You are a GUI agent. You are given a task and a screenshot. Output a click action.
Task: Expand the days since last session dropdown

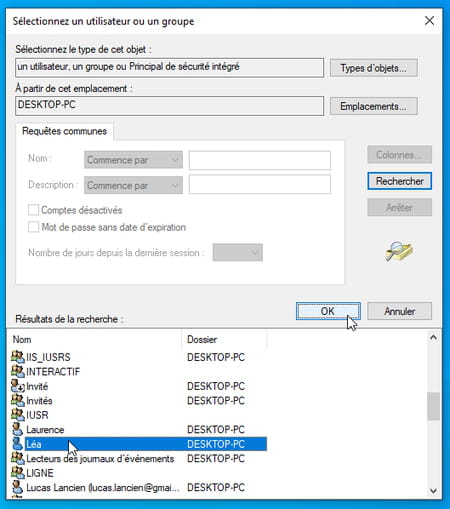[238, 252]
